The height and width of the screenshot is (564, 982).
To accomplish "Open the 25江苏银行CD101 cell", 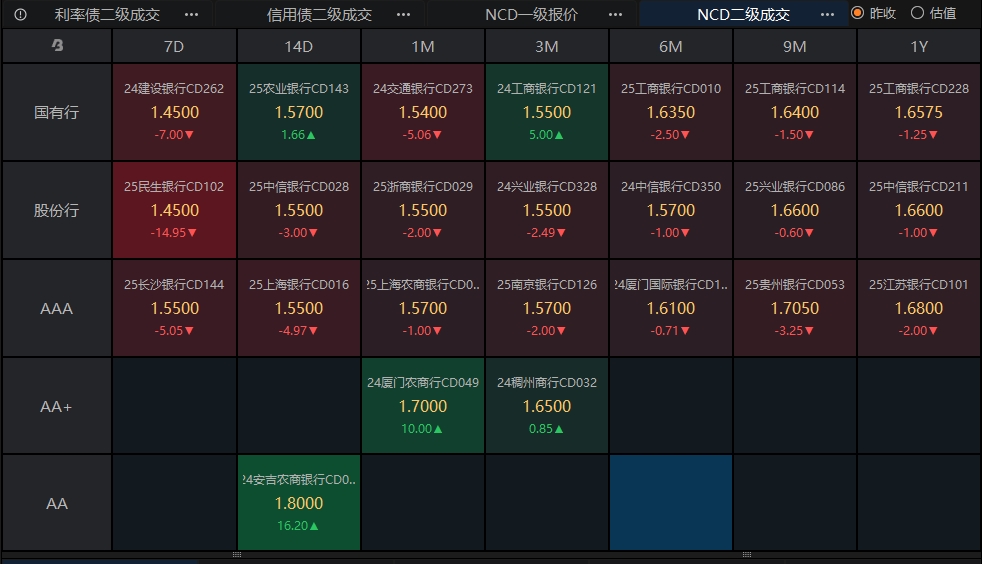I will [919, 309].
